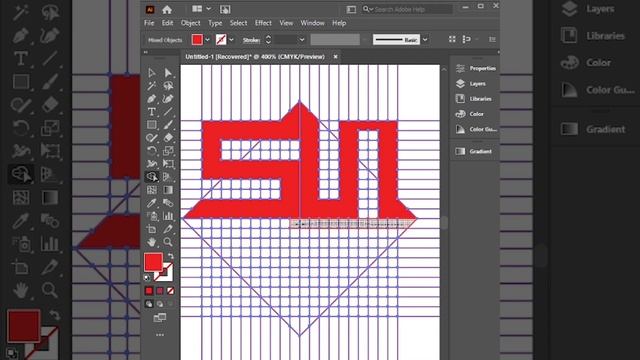Screen dimensions: 640x360
Task: Click the Share document icon
Action: [225, 9]
